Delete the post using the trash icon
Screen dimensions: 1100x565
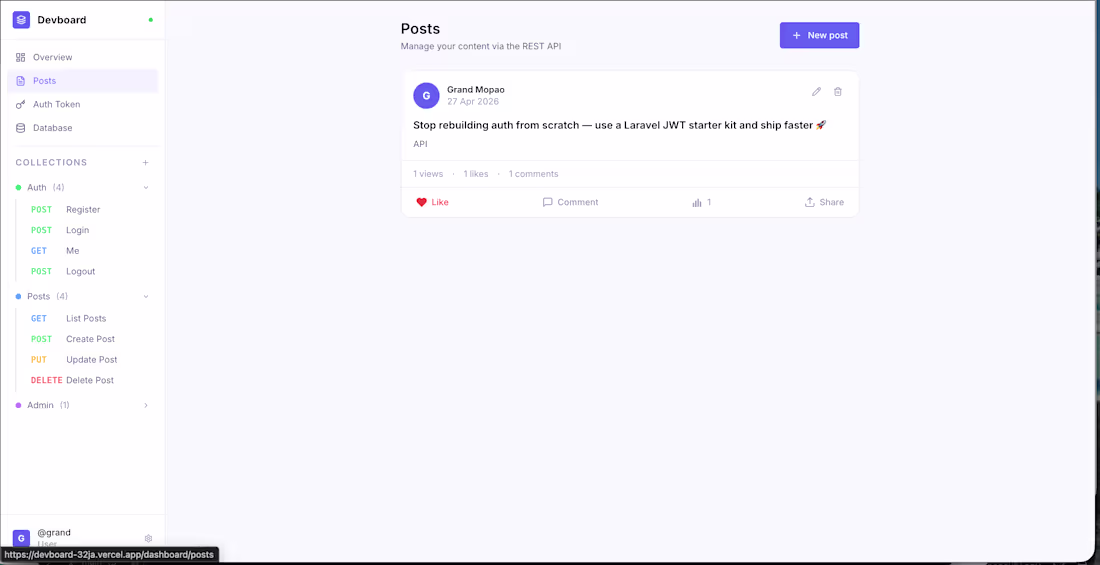pyautogui.click(x=838, y=91)
